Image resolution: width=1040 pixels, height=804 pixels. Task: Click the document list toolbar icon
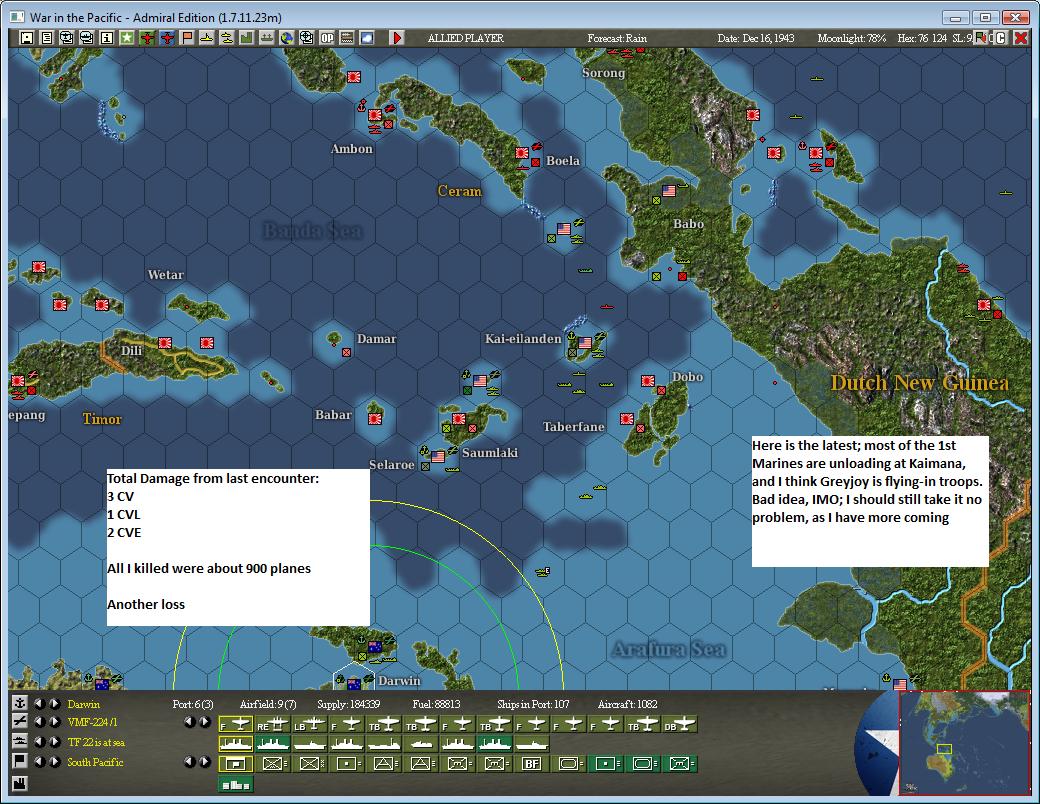46,38
